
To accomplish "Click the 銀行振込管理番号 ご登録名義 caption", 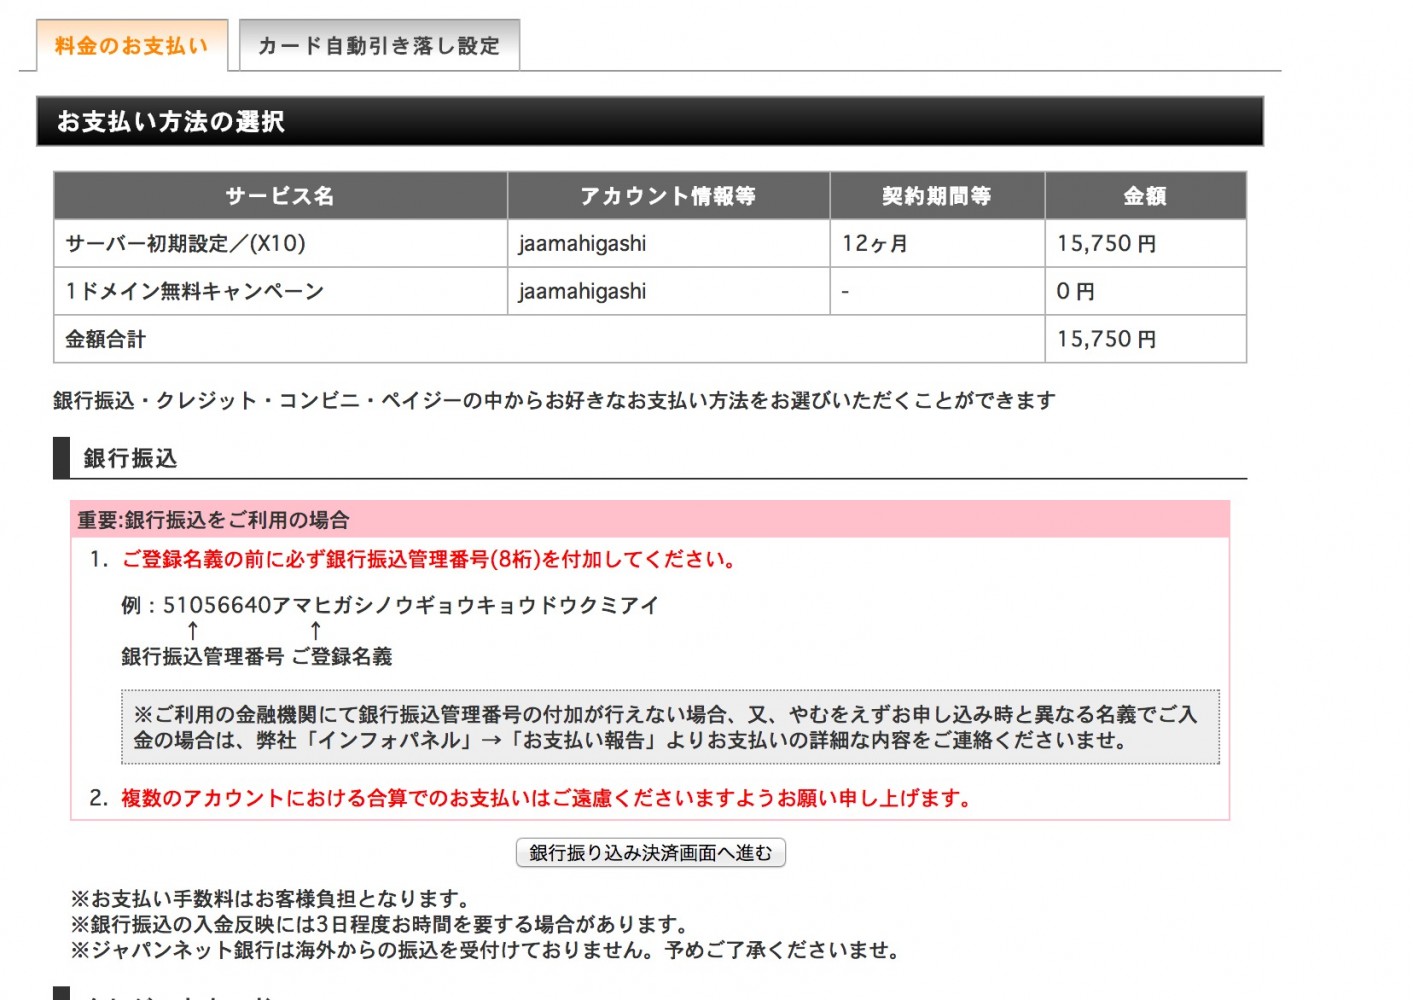I will point(256,656).
